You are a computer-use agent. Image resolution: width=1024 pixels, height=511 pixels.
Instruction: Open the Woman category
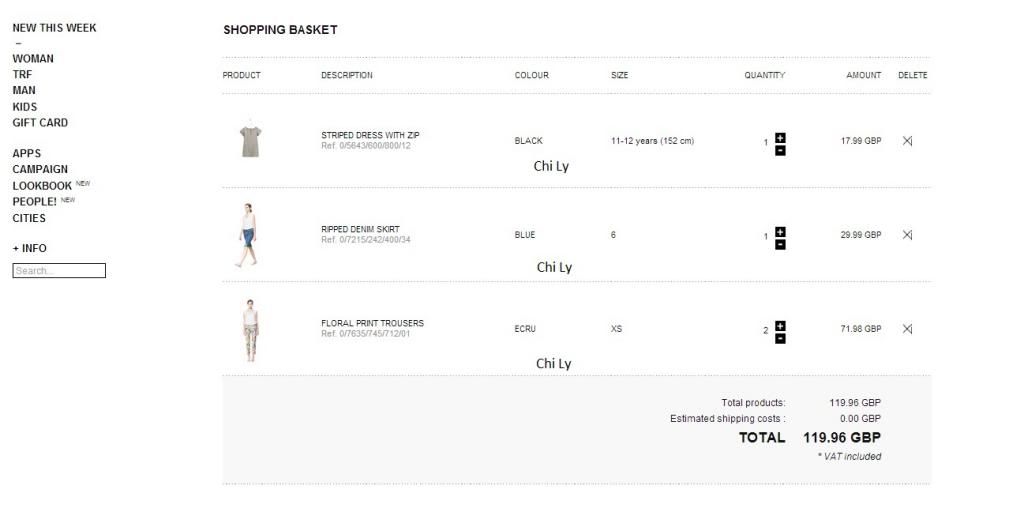pyautogui.click(x=33, y=59)
